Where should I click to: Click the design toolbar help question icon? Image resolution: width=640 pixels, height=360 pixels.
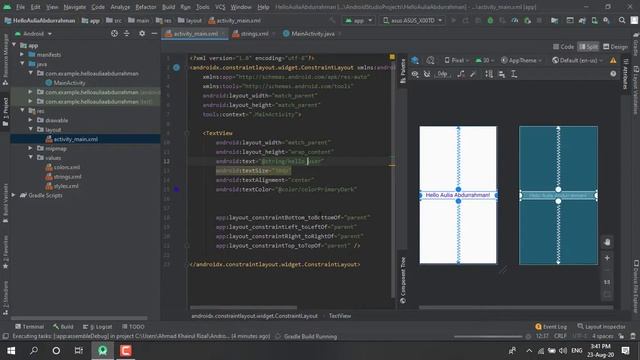613,74
